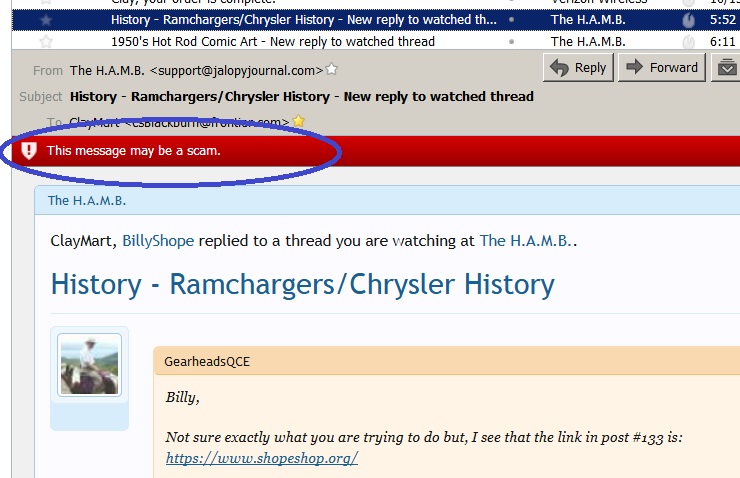The width and height of the screenshot is (740, 478).
Task: Click junk flame icon on Ramchargers message row
Action: (x=689, y=20)
